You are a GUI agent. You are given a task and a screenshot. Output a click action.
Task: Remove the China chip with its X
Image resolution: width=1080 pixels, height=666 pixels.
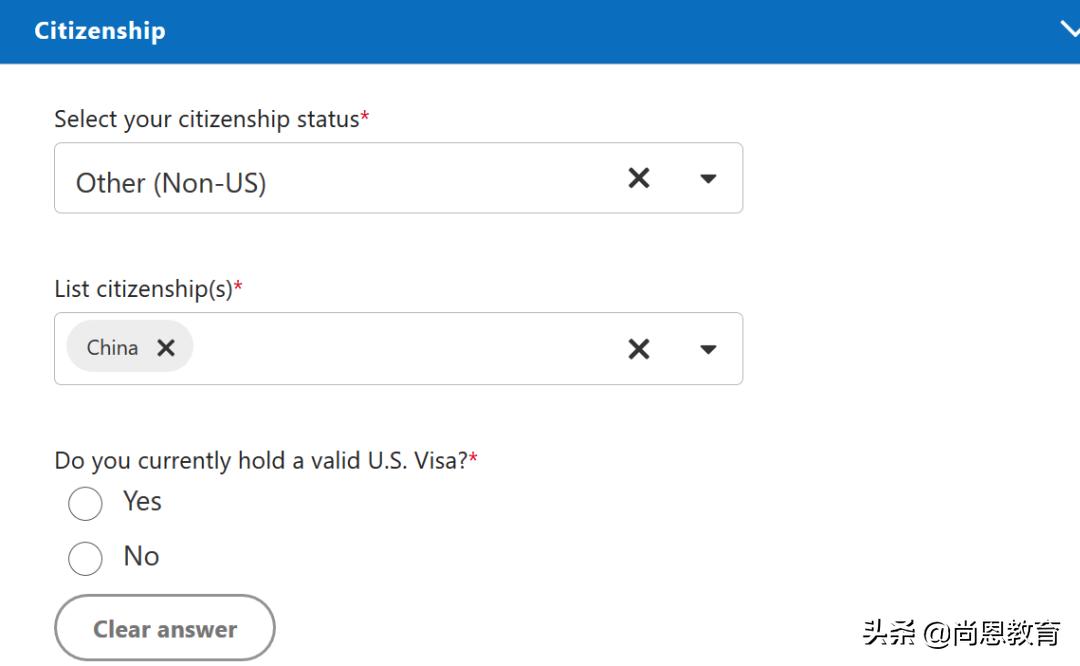pos(166,347)
